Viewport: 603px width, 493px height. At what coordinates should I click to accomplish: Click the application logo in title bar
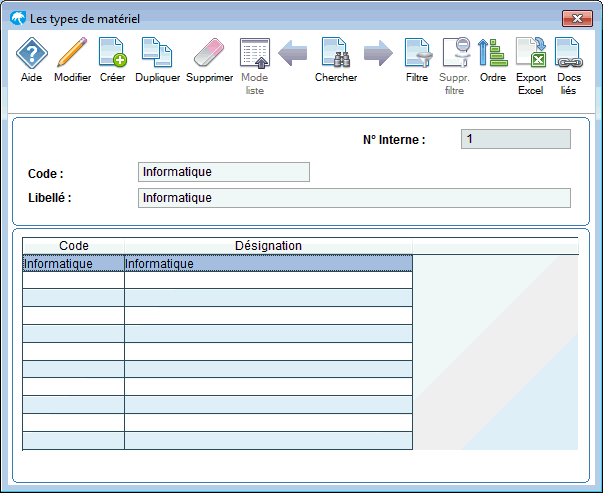[18, 18]
